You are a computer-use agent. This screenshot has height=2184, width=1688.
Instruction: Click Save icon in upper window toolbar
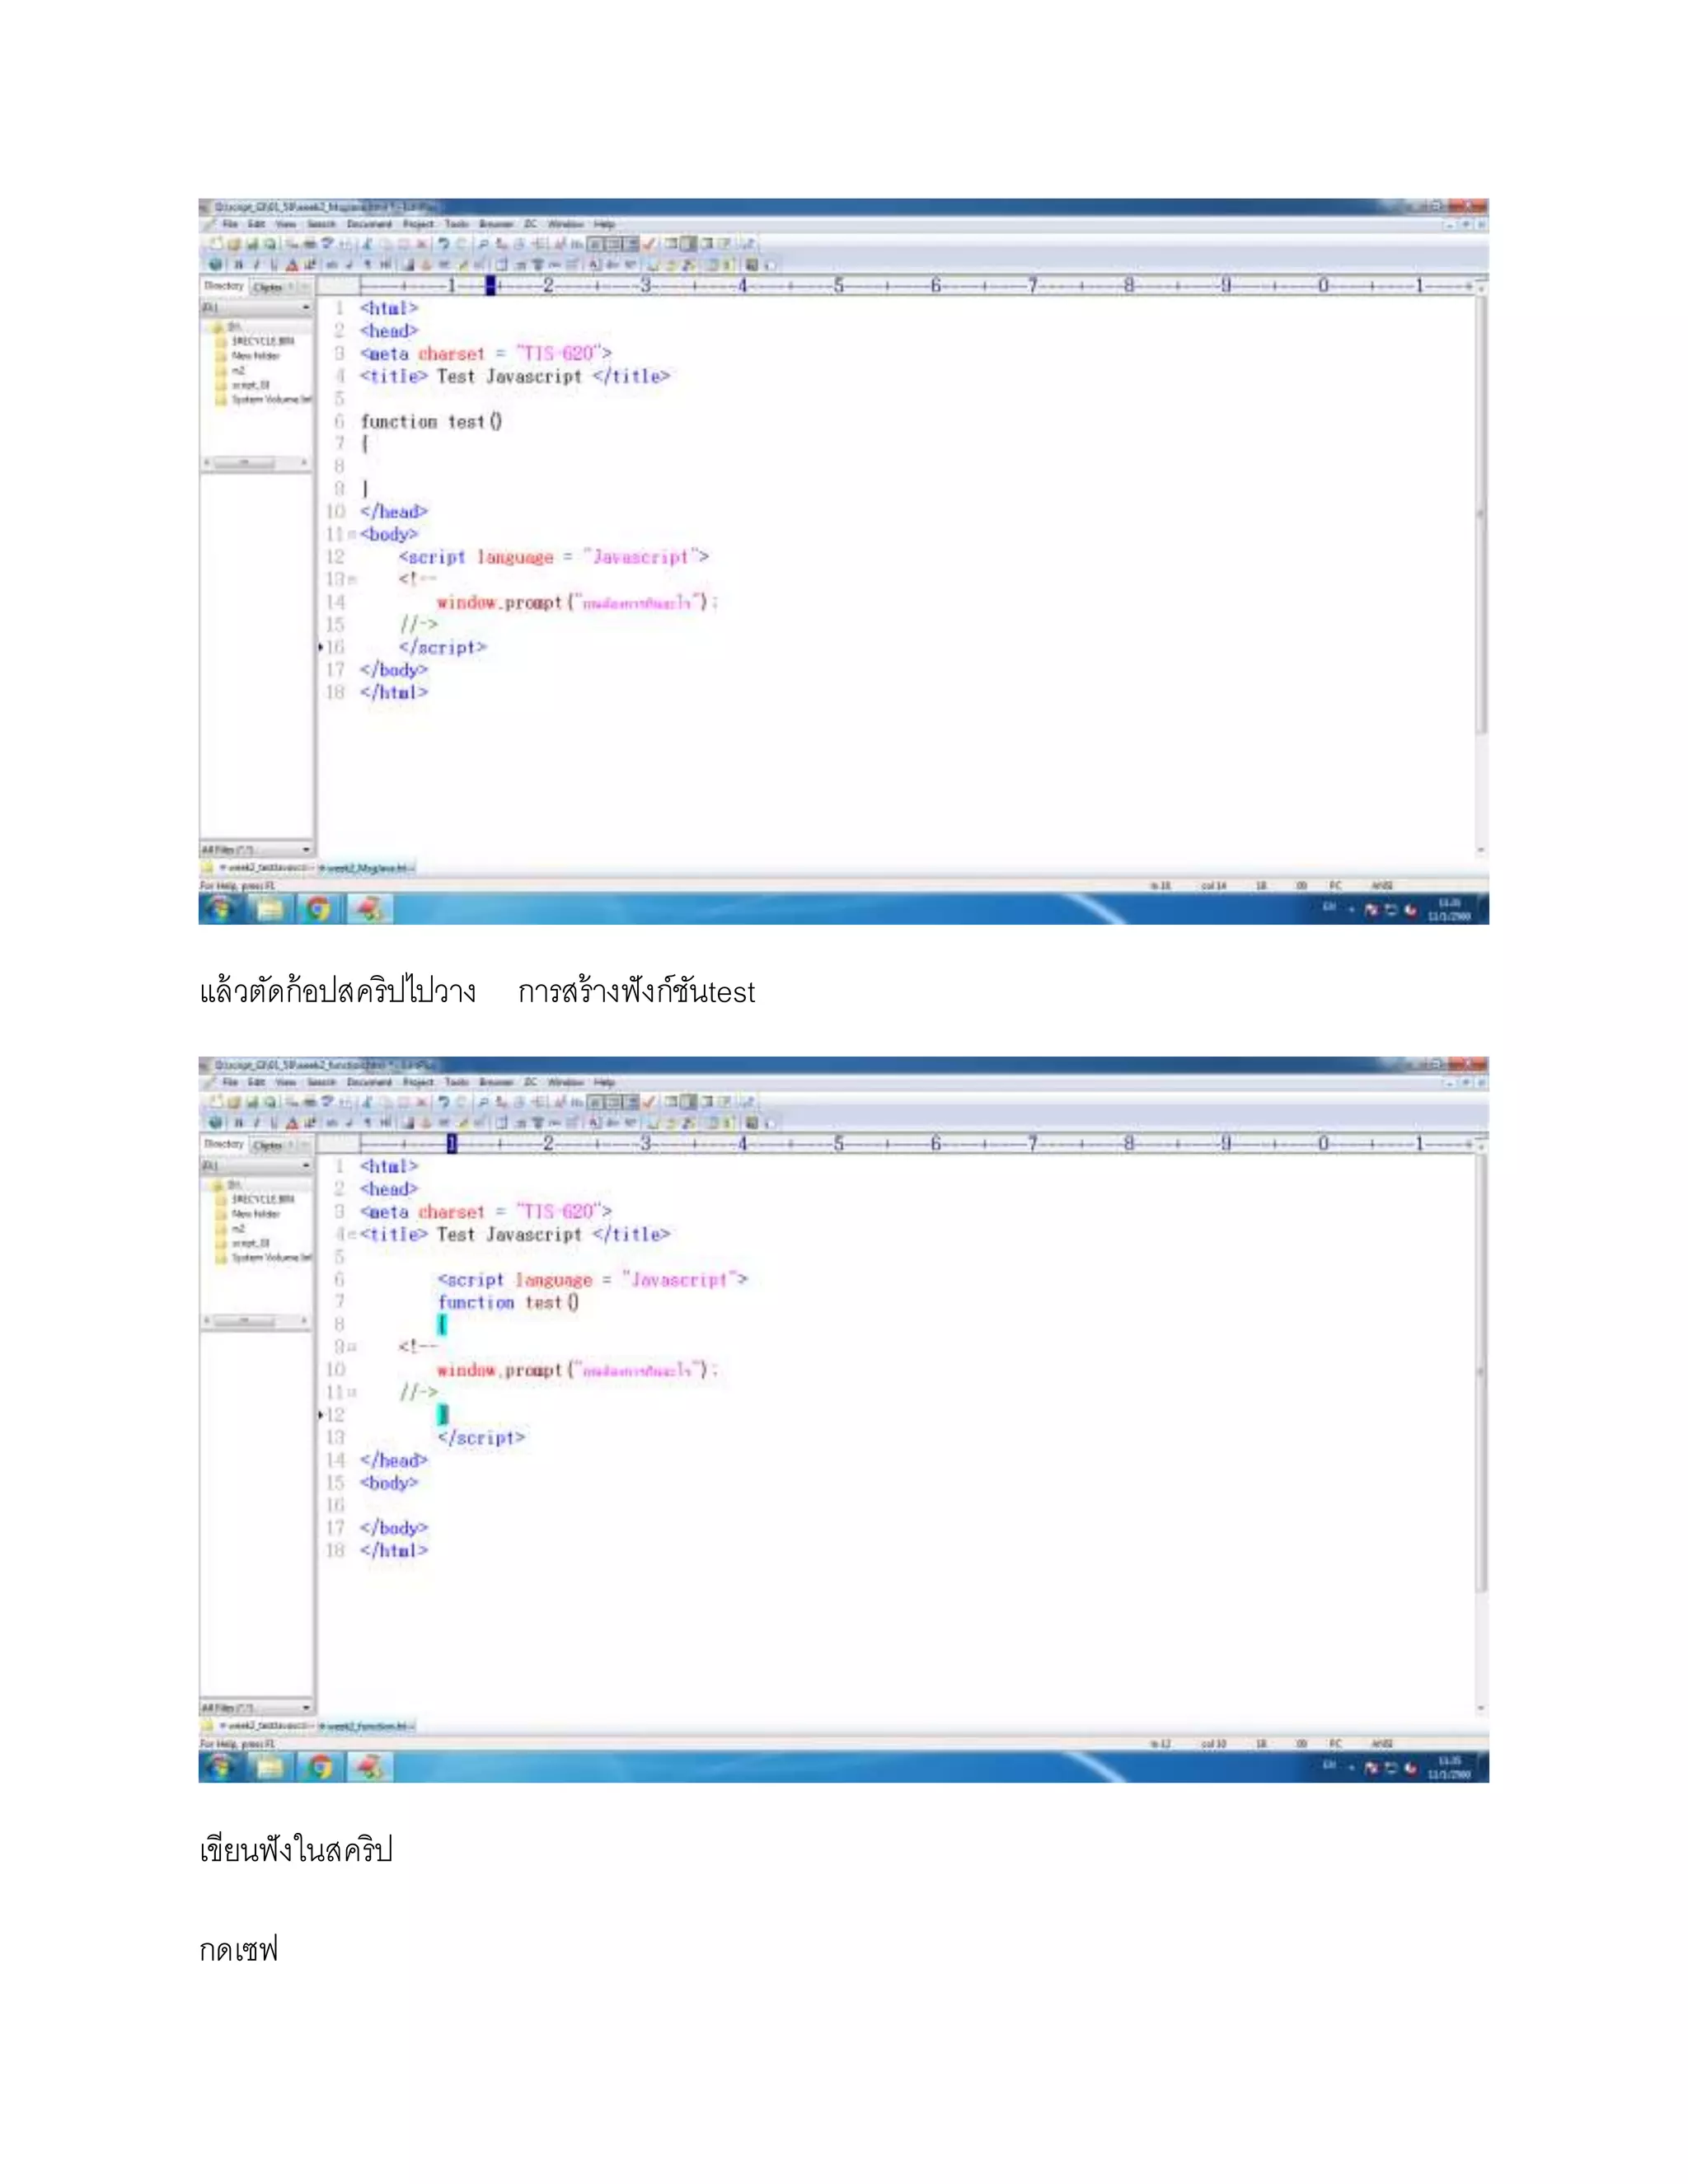click(x=252, y=244)
